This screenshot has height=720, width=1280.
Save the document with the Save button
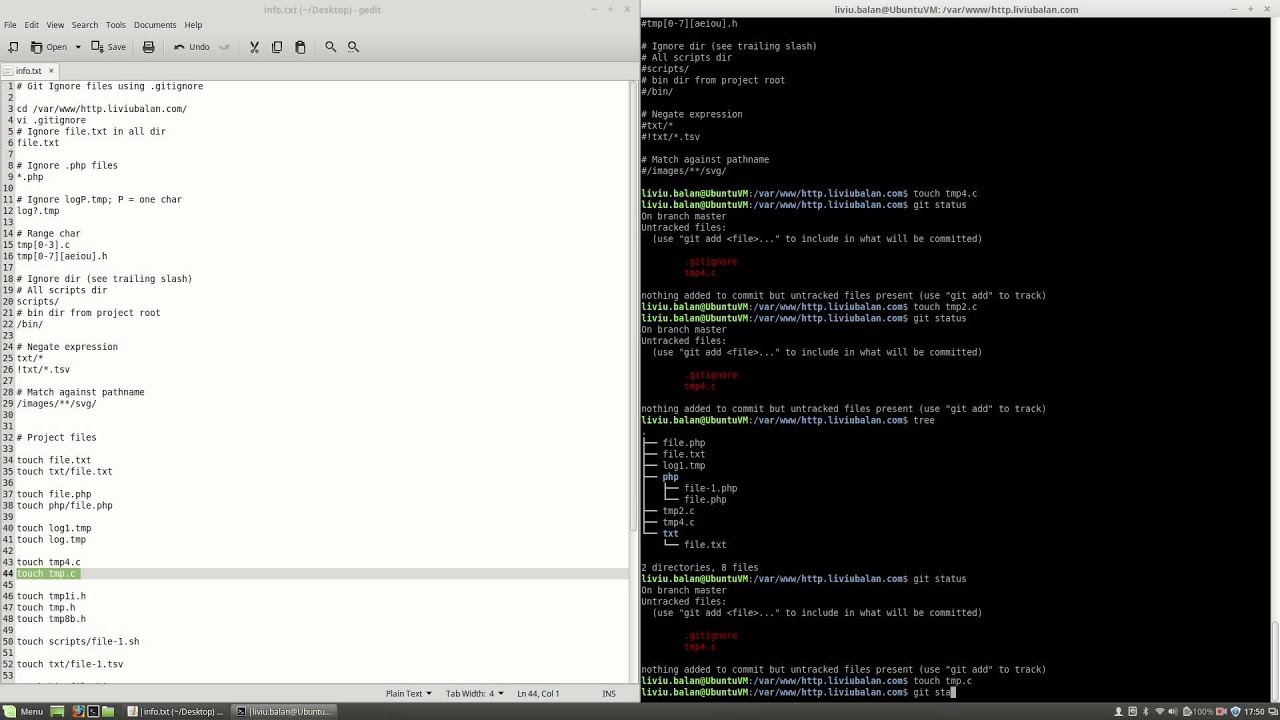(x=109, y=47)
